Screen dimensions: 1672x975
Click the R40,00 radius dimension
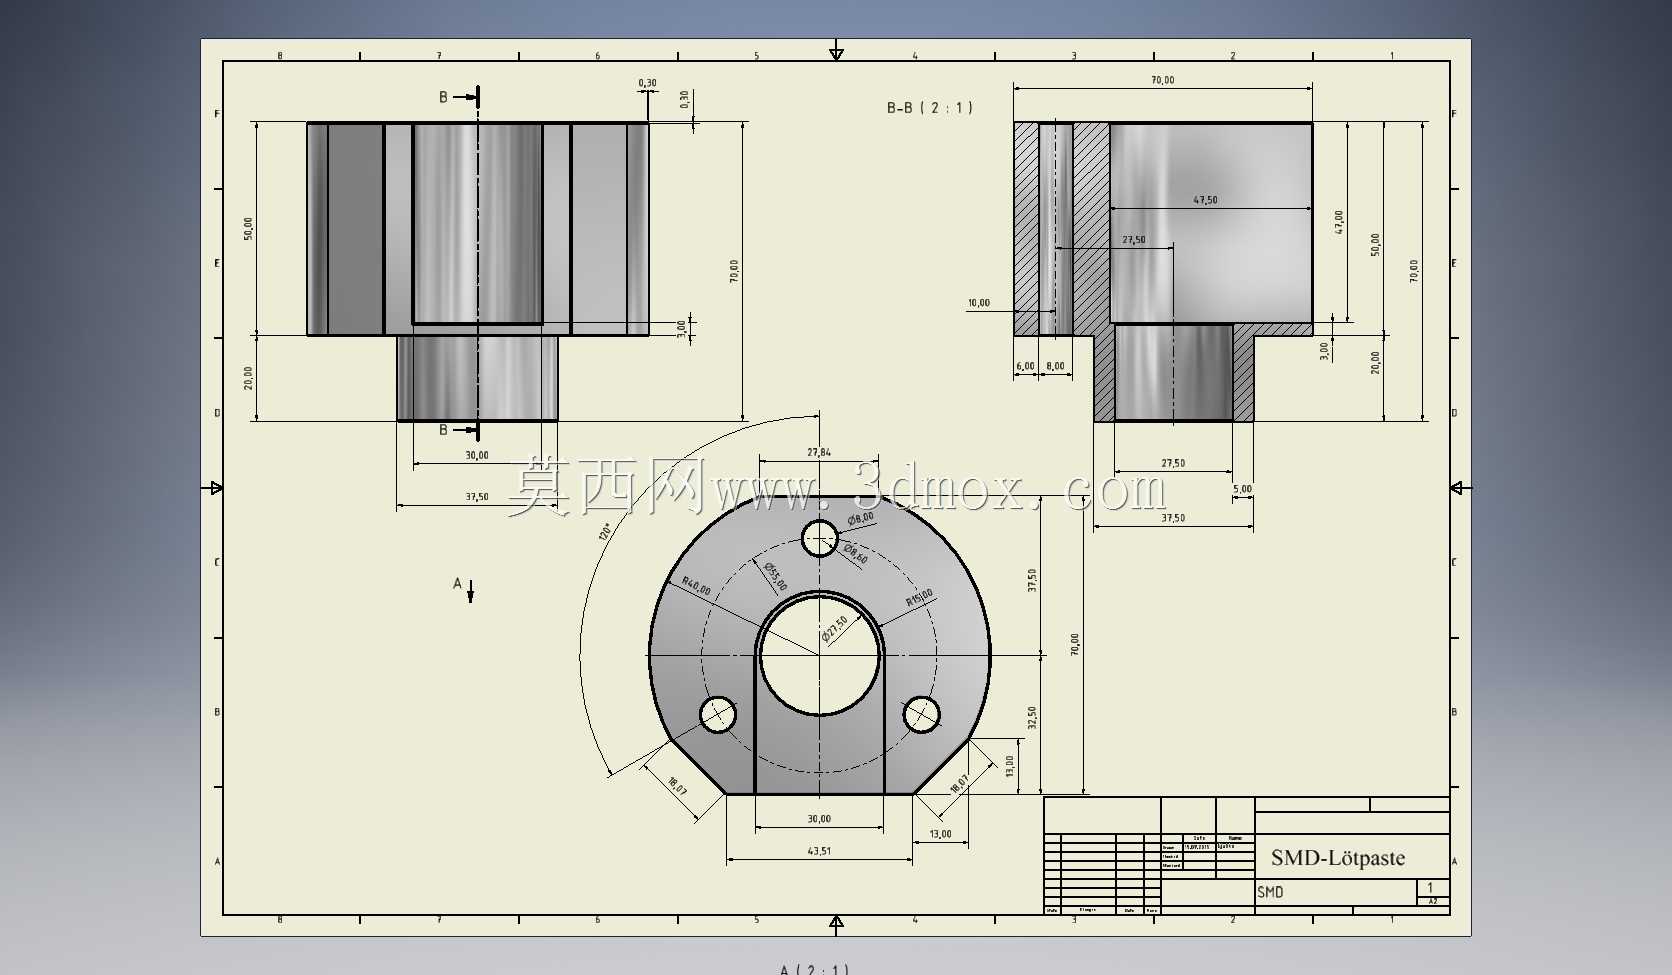696,586
